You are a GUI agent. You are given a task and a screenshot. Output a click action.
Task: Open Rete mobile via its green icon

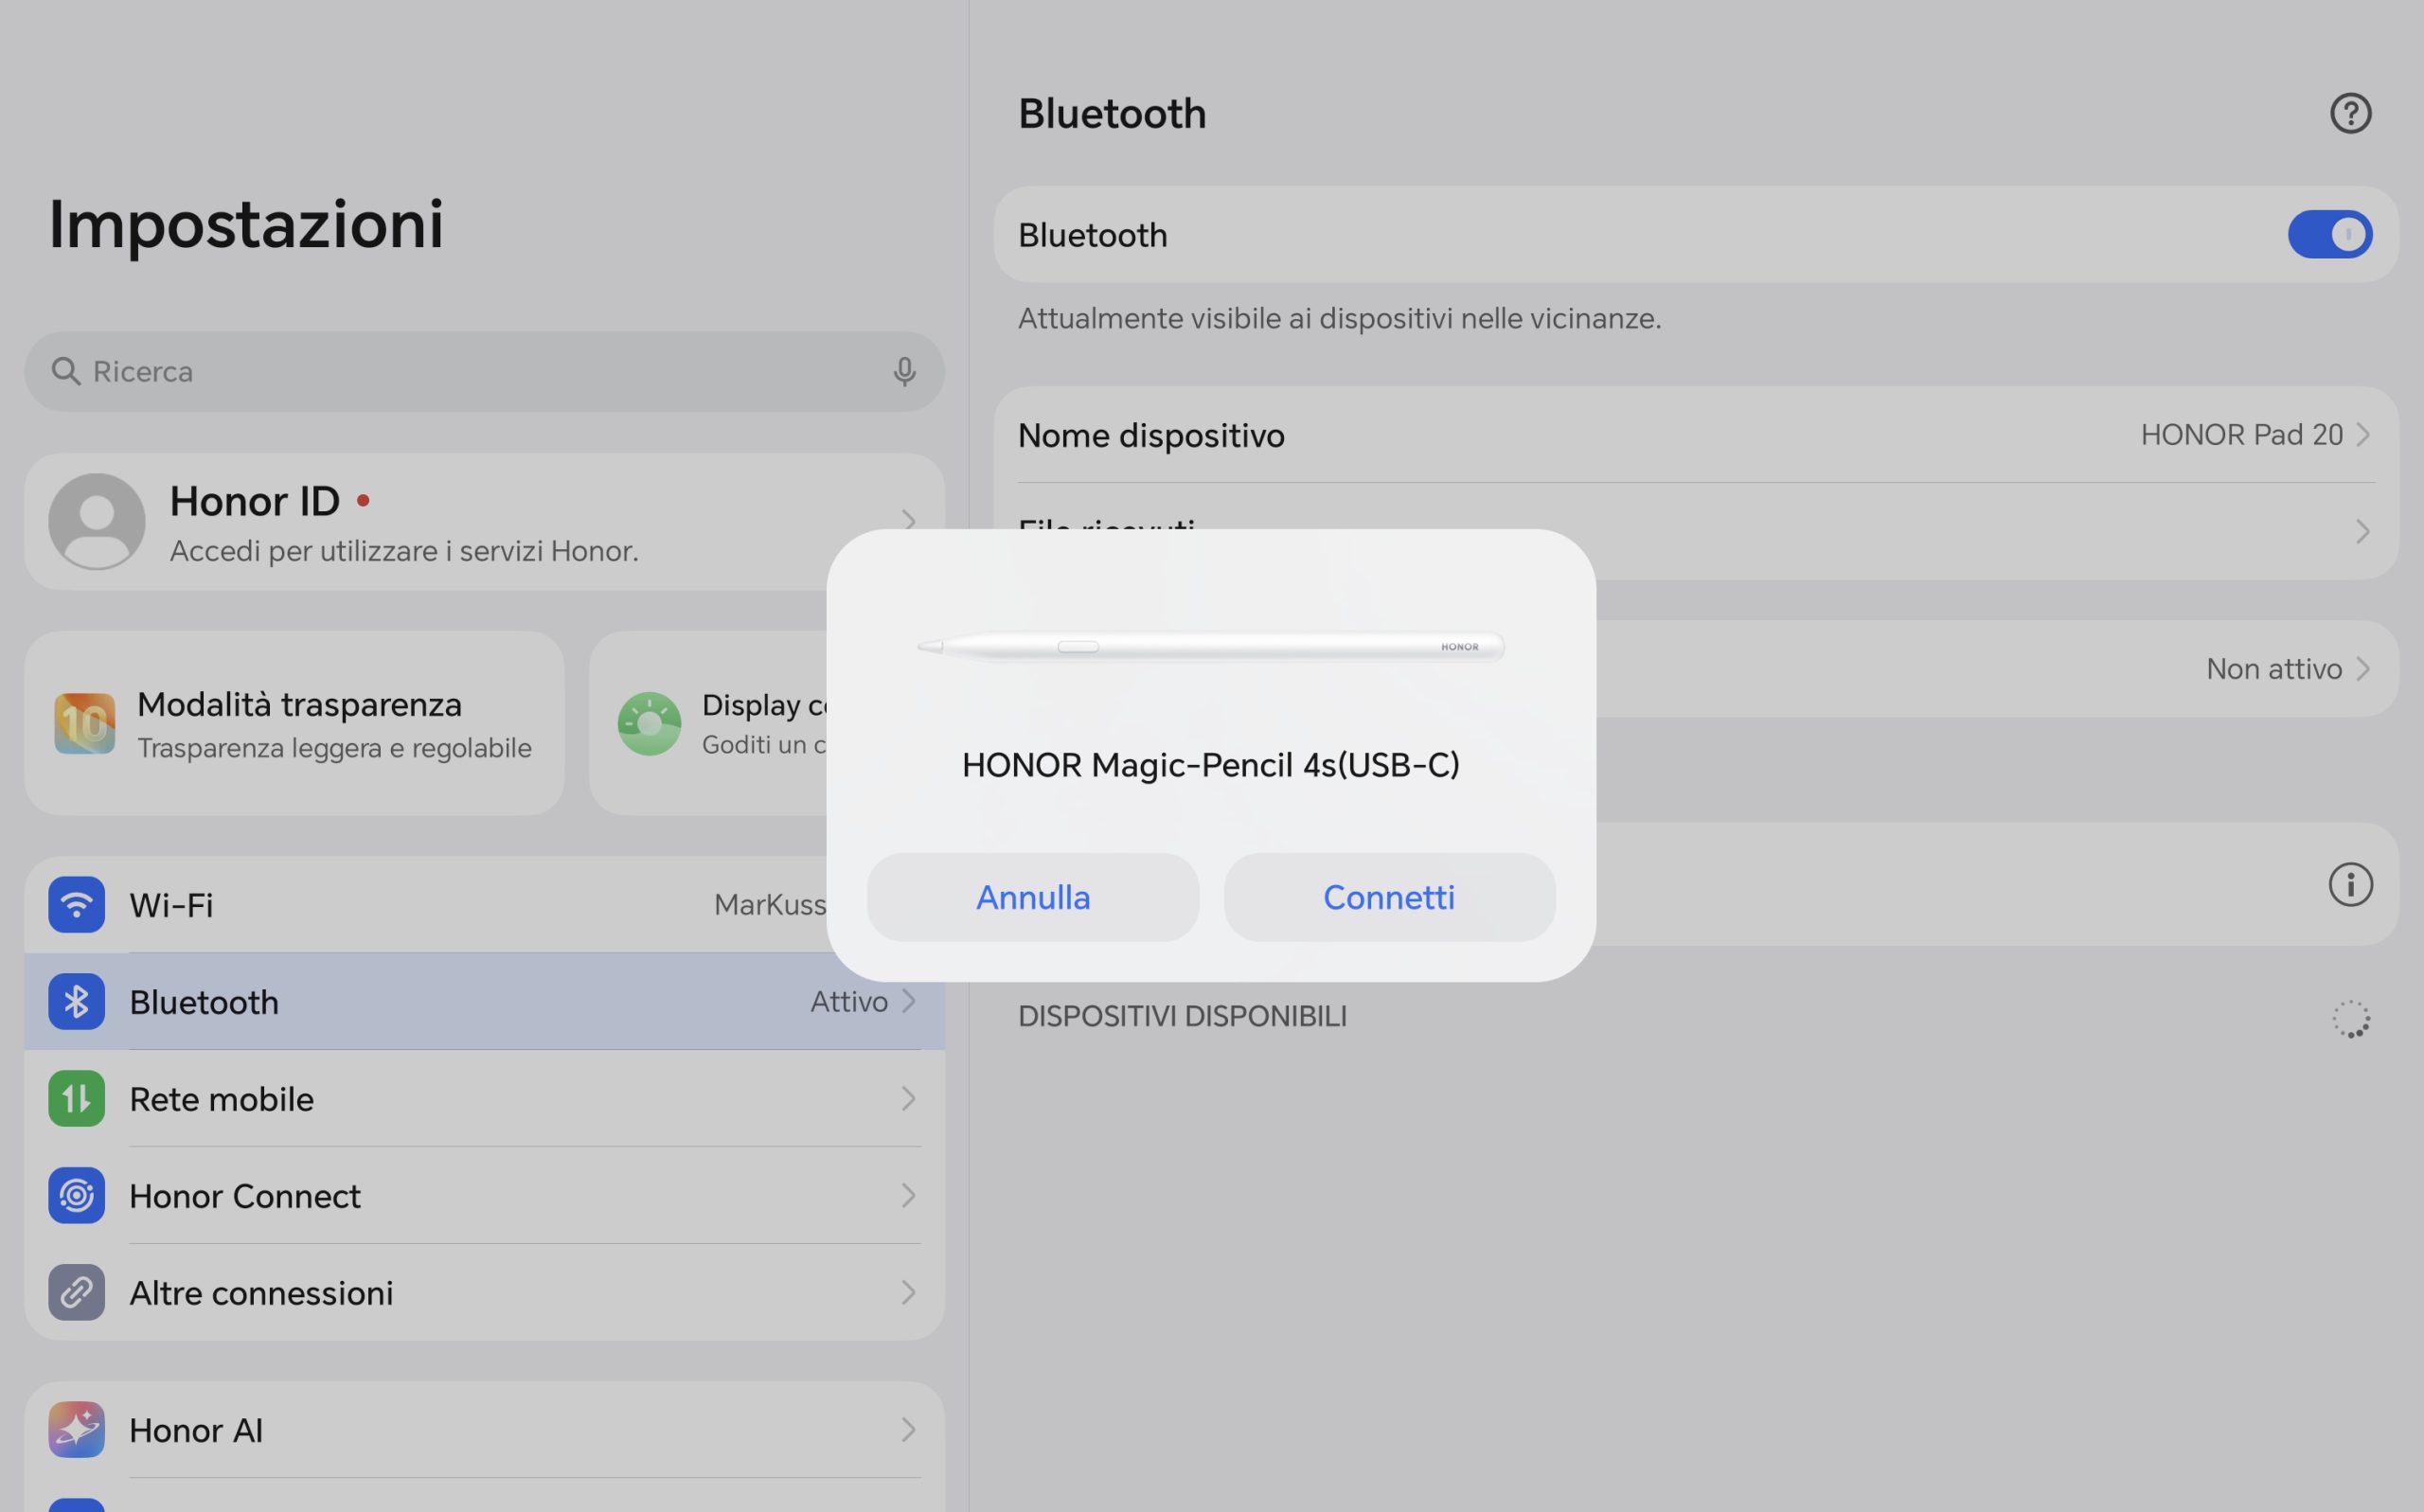coord(76,1098)
